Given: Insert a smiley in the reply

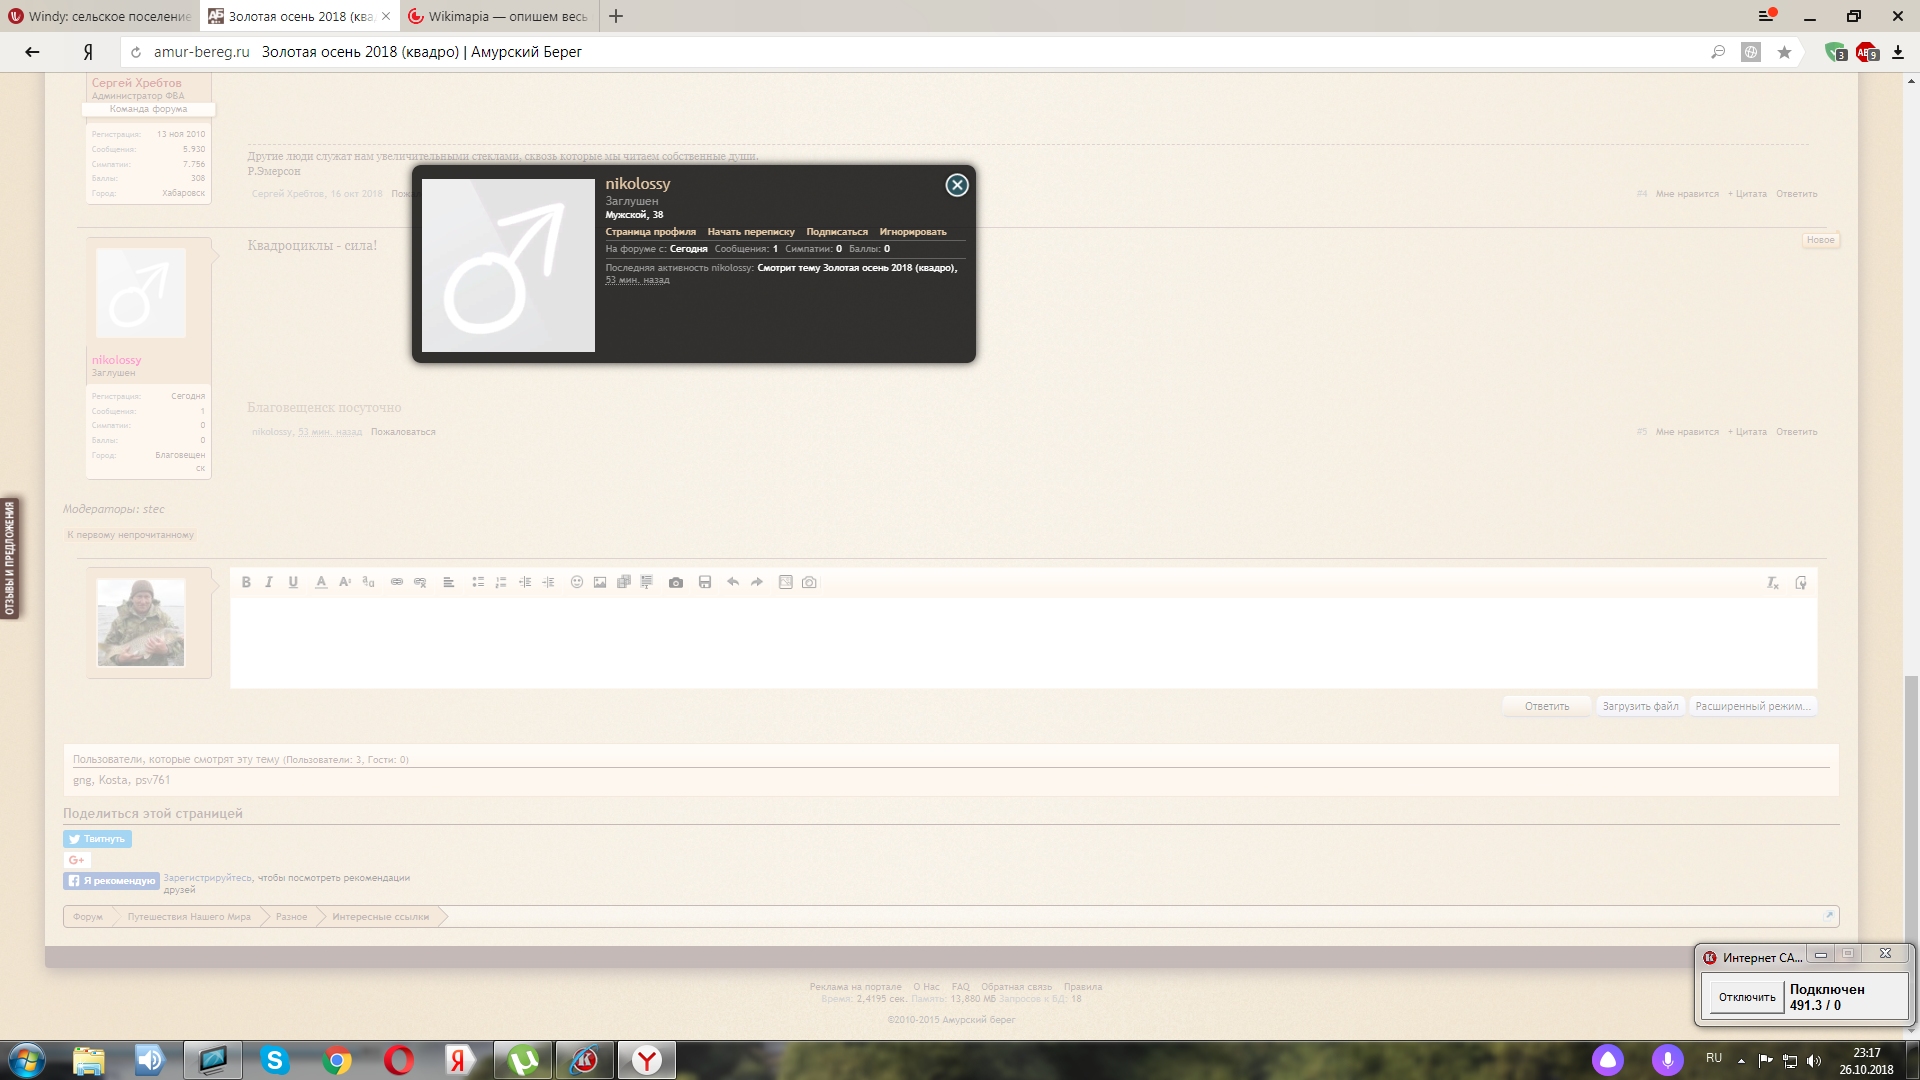Looking at the screenshot, I should 577,582.
